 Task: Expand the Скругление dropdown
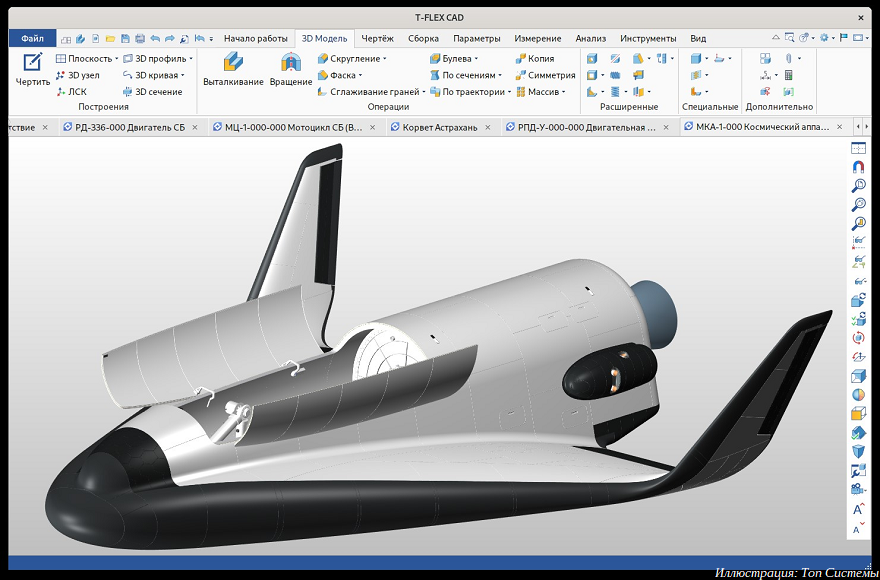(384, 59)
